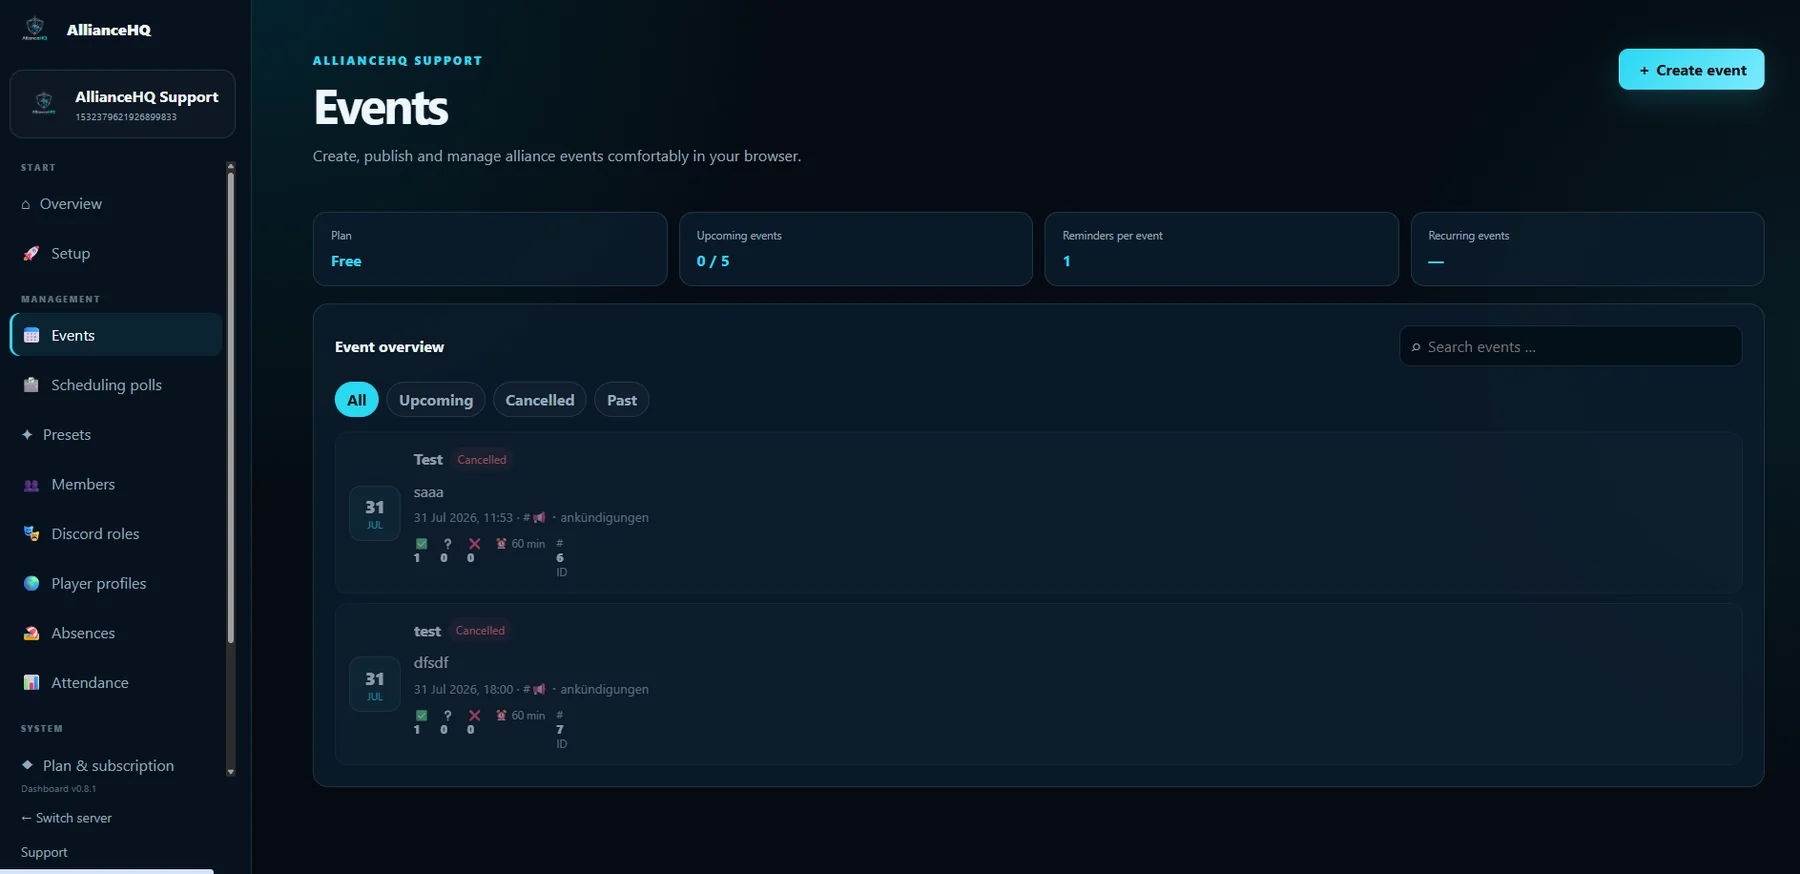Open the AllianceHQ Support server card
The width and height of the screenshot is (1800, 874).
pyautogui.click(x=122, y=104)
